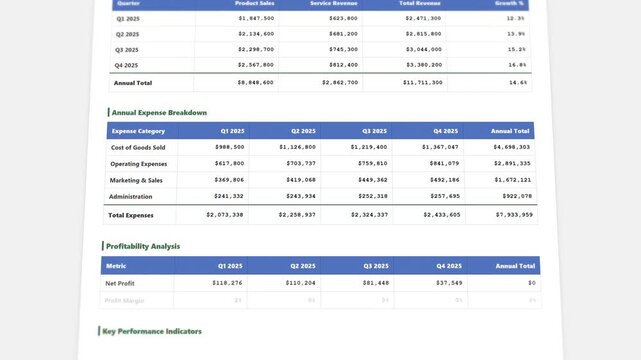The width and height of the screenshot is (641, 360).
Task: Click Administration annual total $922,078
Action: click(517, 196)
